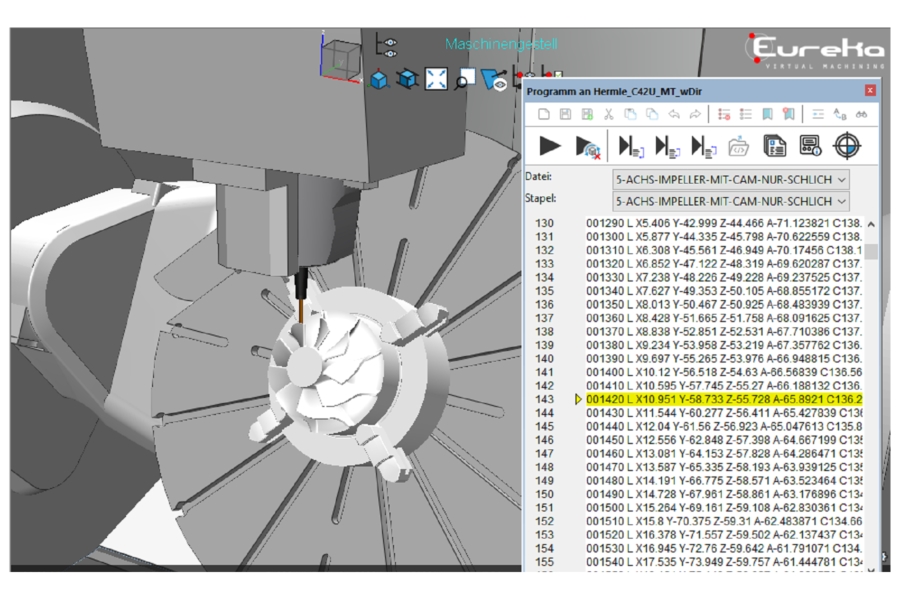Screen dimensions: 900x600
Task: Click the large Play program button
Action: tap(549, 146)
